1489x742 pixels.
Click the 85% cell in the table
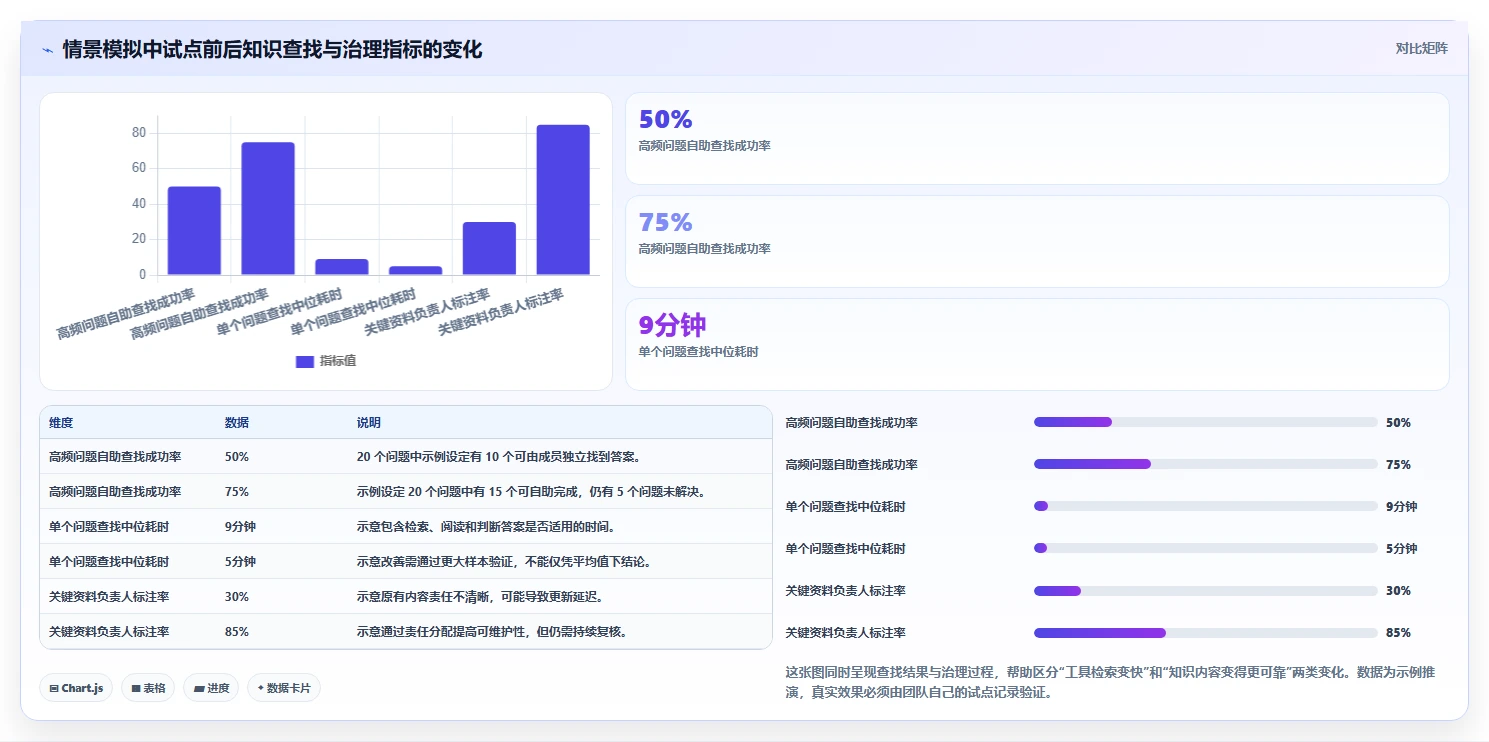(x=237, y=632)
